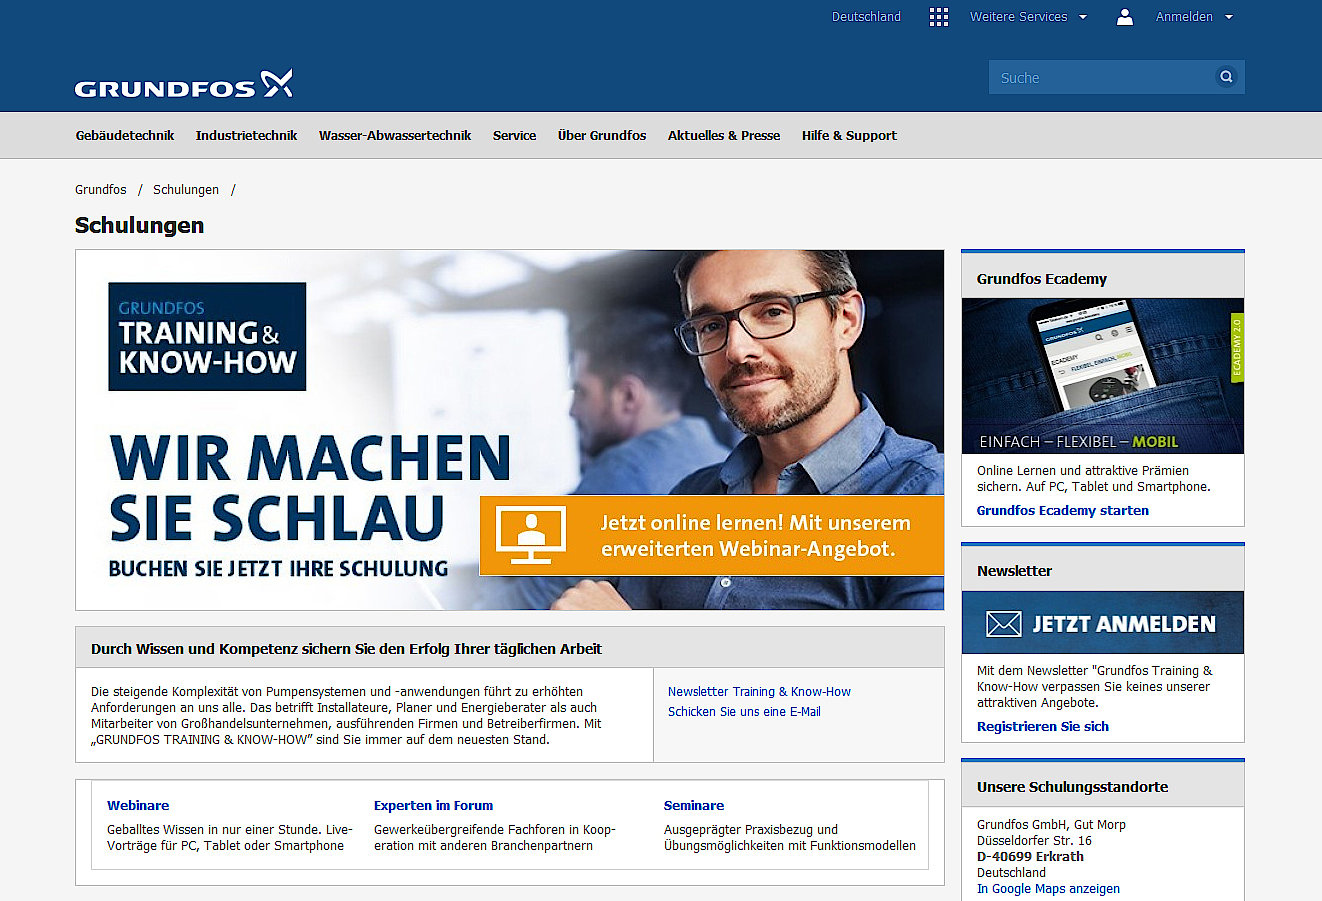Expand the Weitere Services dropdown arrow

click(x=1083, y=17)
